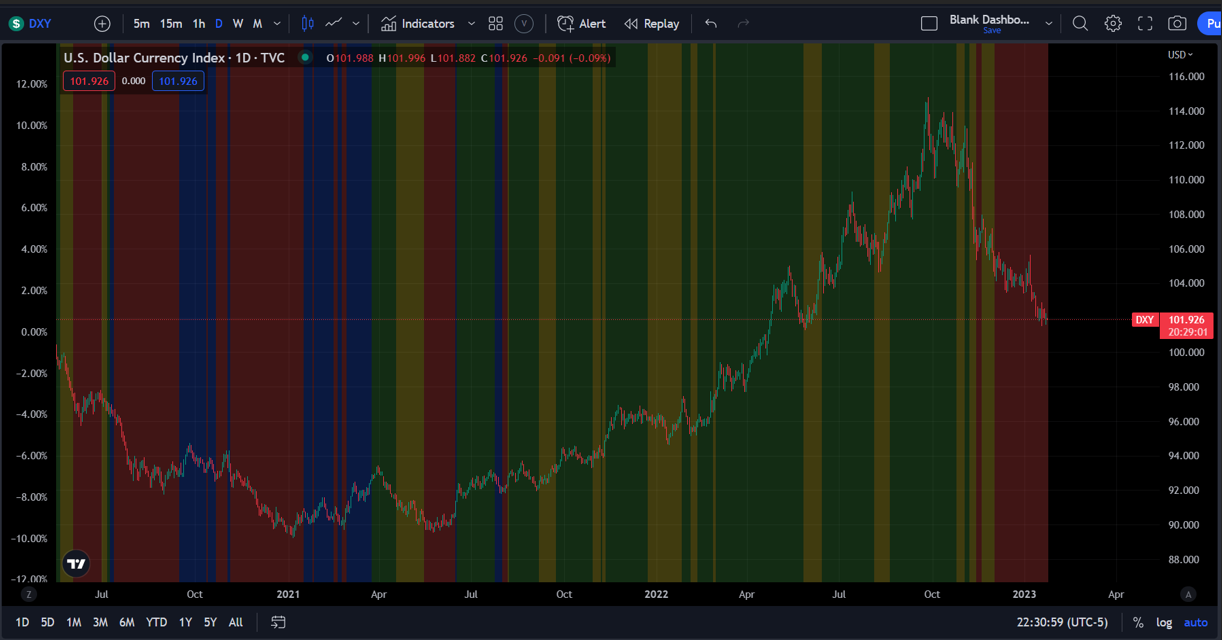Open the layout setup square icon
The height and width of the screenshot is (640, 1222).
[x=929, y=23]
